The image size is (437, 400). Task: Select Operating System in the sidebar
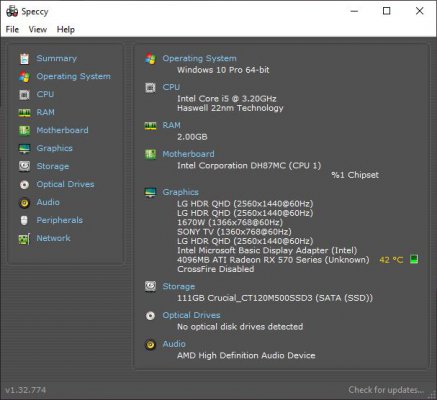[74, 77]
